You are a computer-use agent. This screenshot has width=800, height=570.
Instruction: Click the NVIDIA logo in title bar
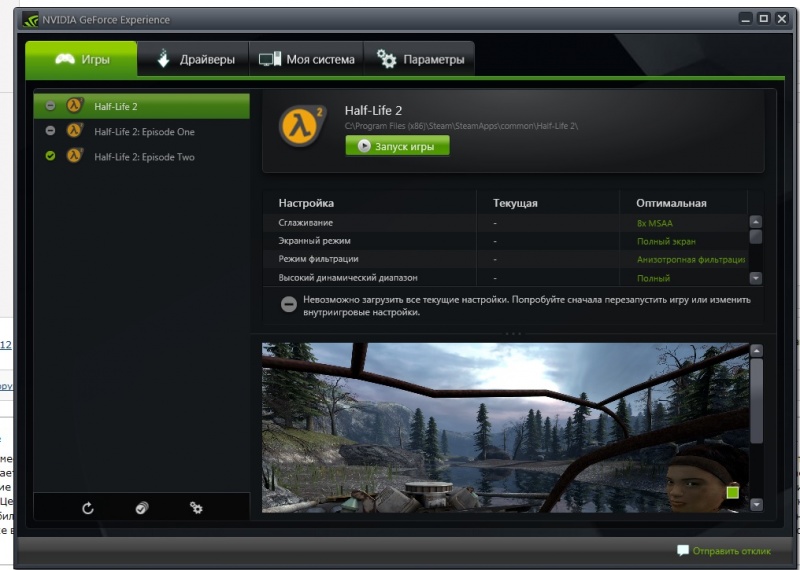coord(31,20)
